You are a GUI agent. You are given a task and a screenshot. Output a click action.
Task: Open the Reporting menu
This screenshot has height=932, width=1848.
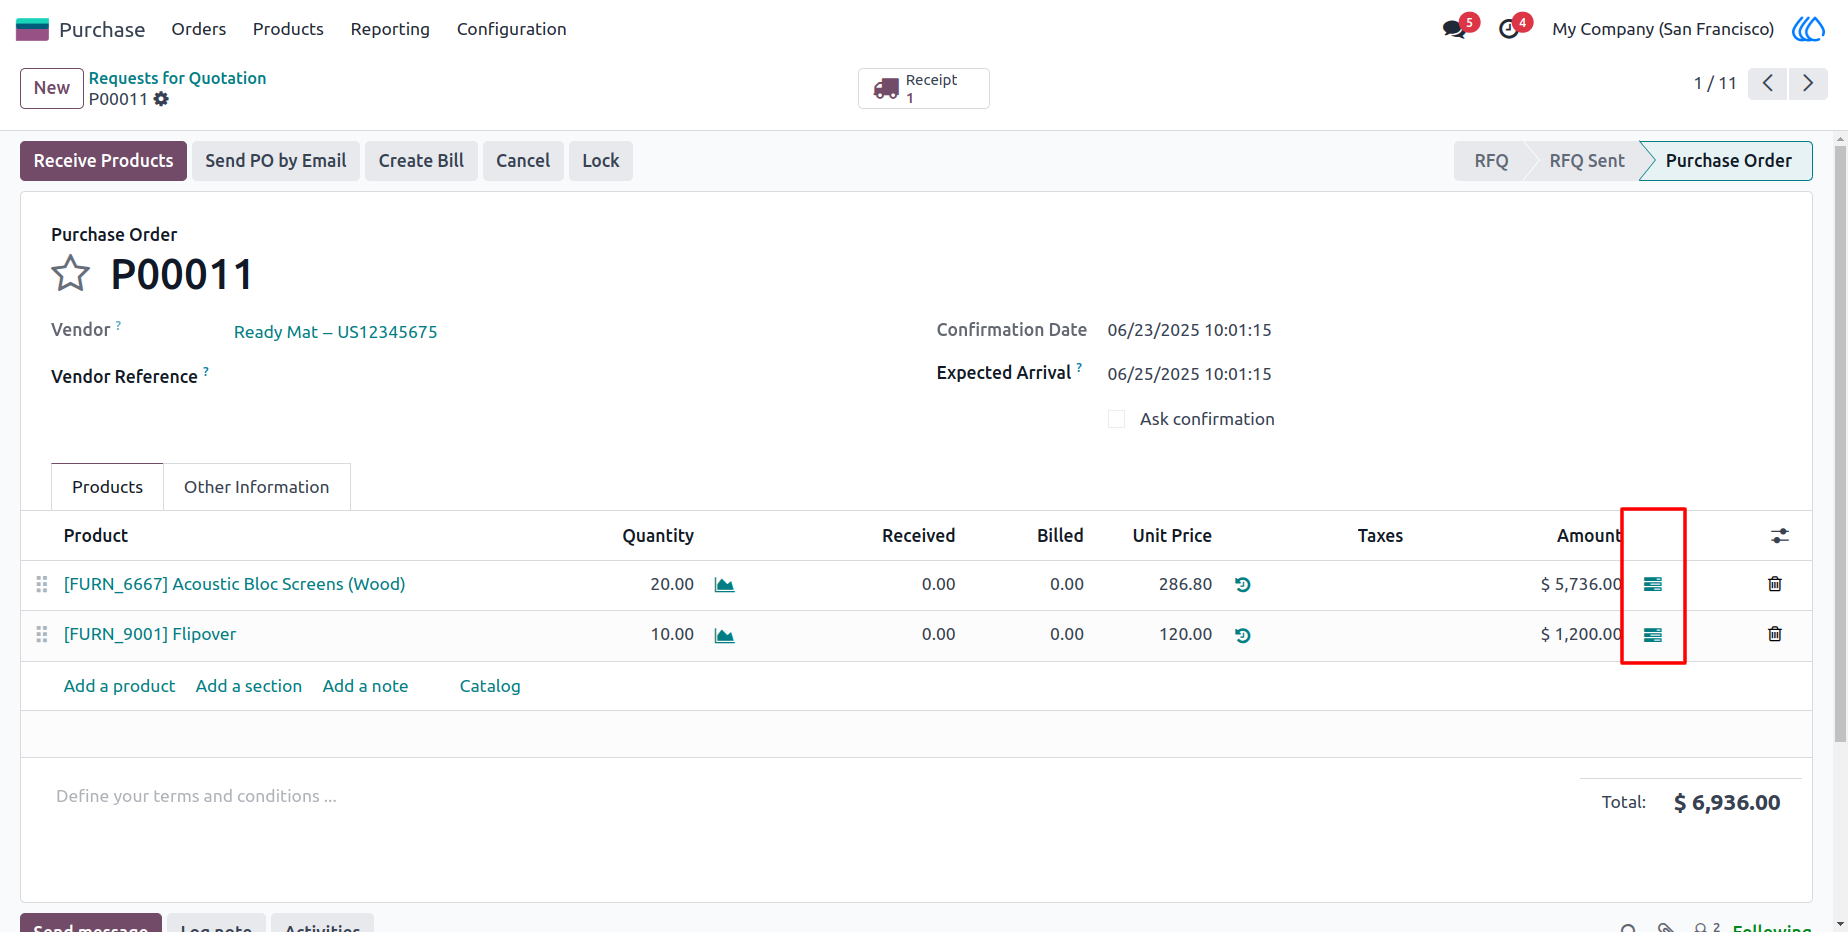(x=390, y=29)
